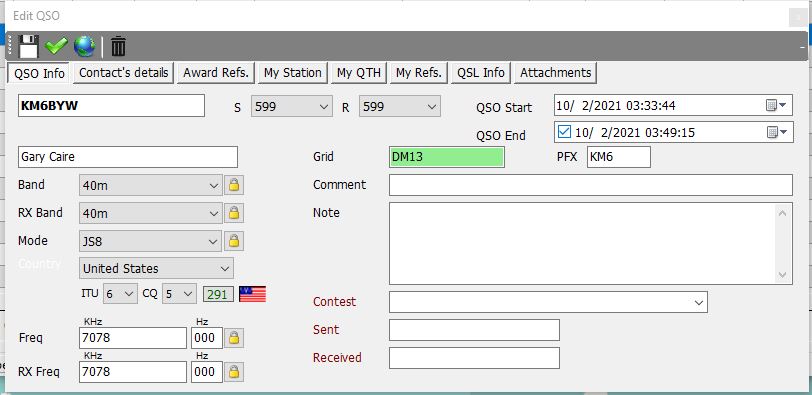
Task: Toggle the Freq lock icon
Action: (234, 338)
